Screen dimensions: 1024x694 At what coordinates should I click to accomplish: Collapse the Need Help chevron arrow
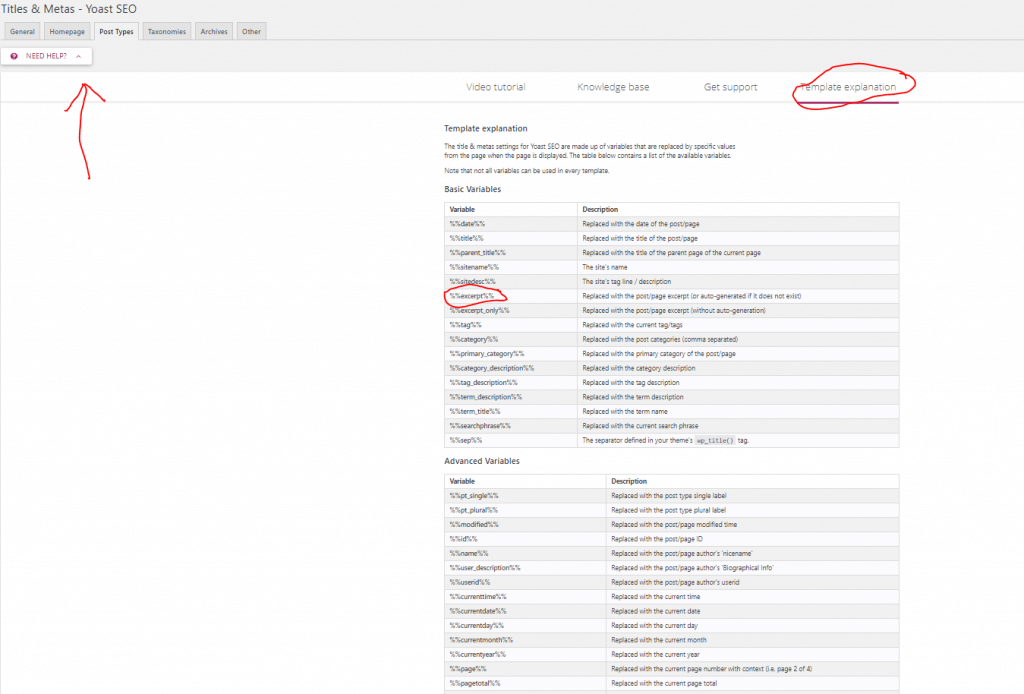pos(78,56)
